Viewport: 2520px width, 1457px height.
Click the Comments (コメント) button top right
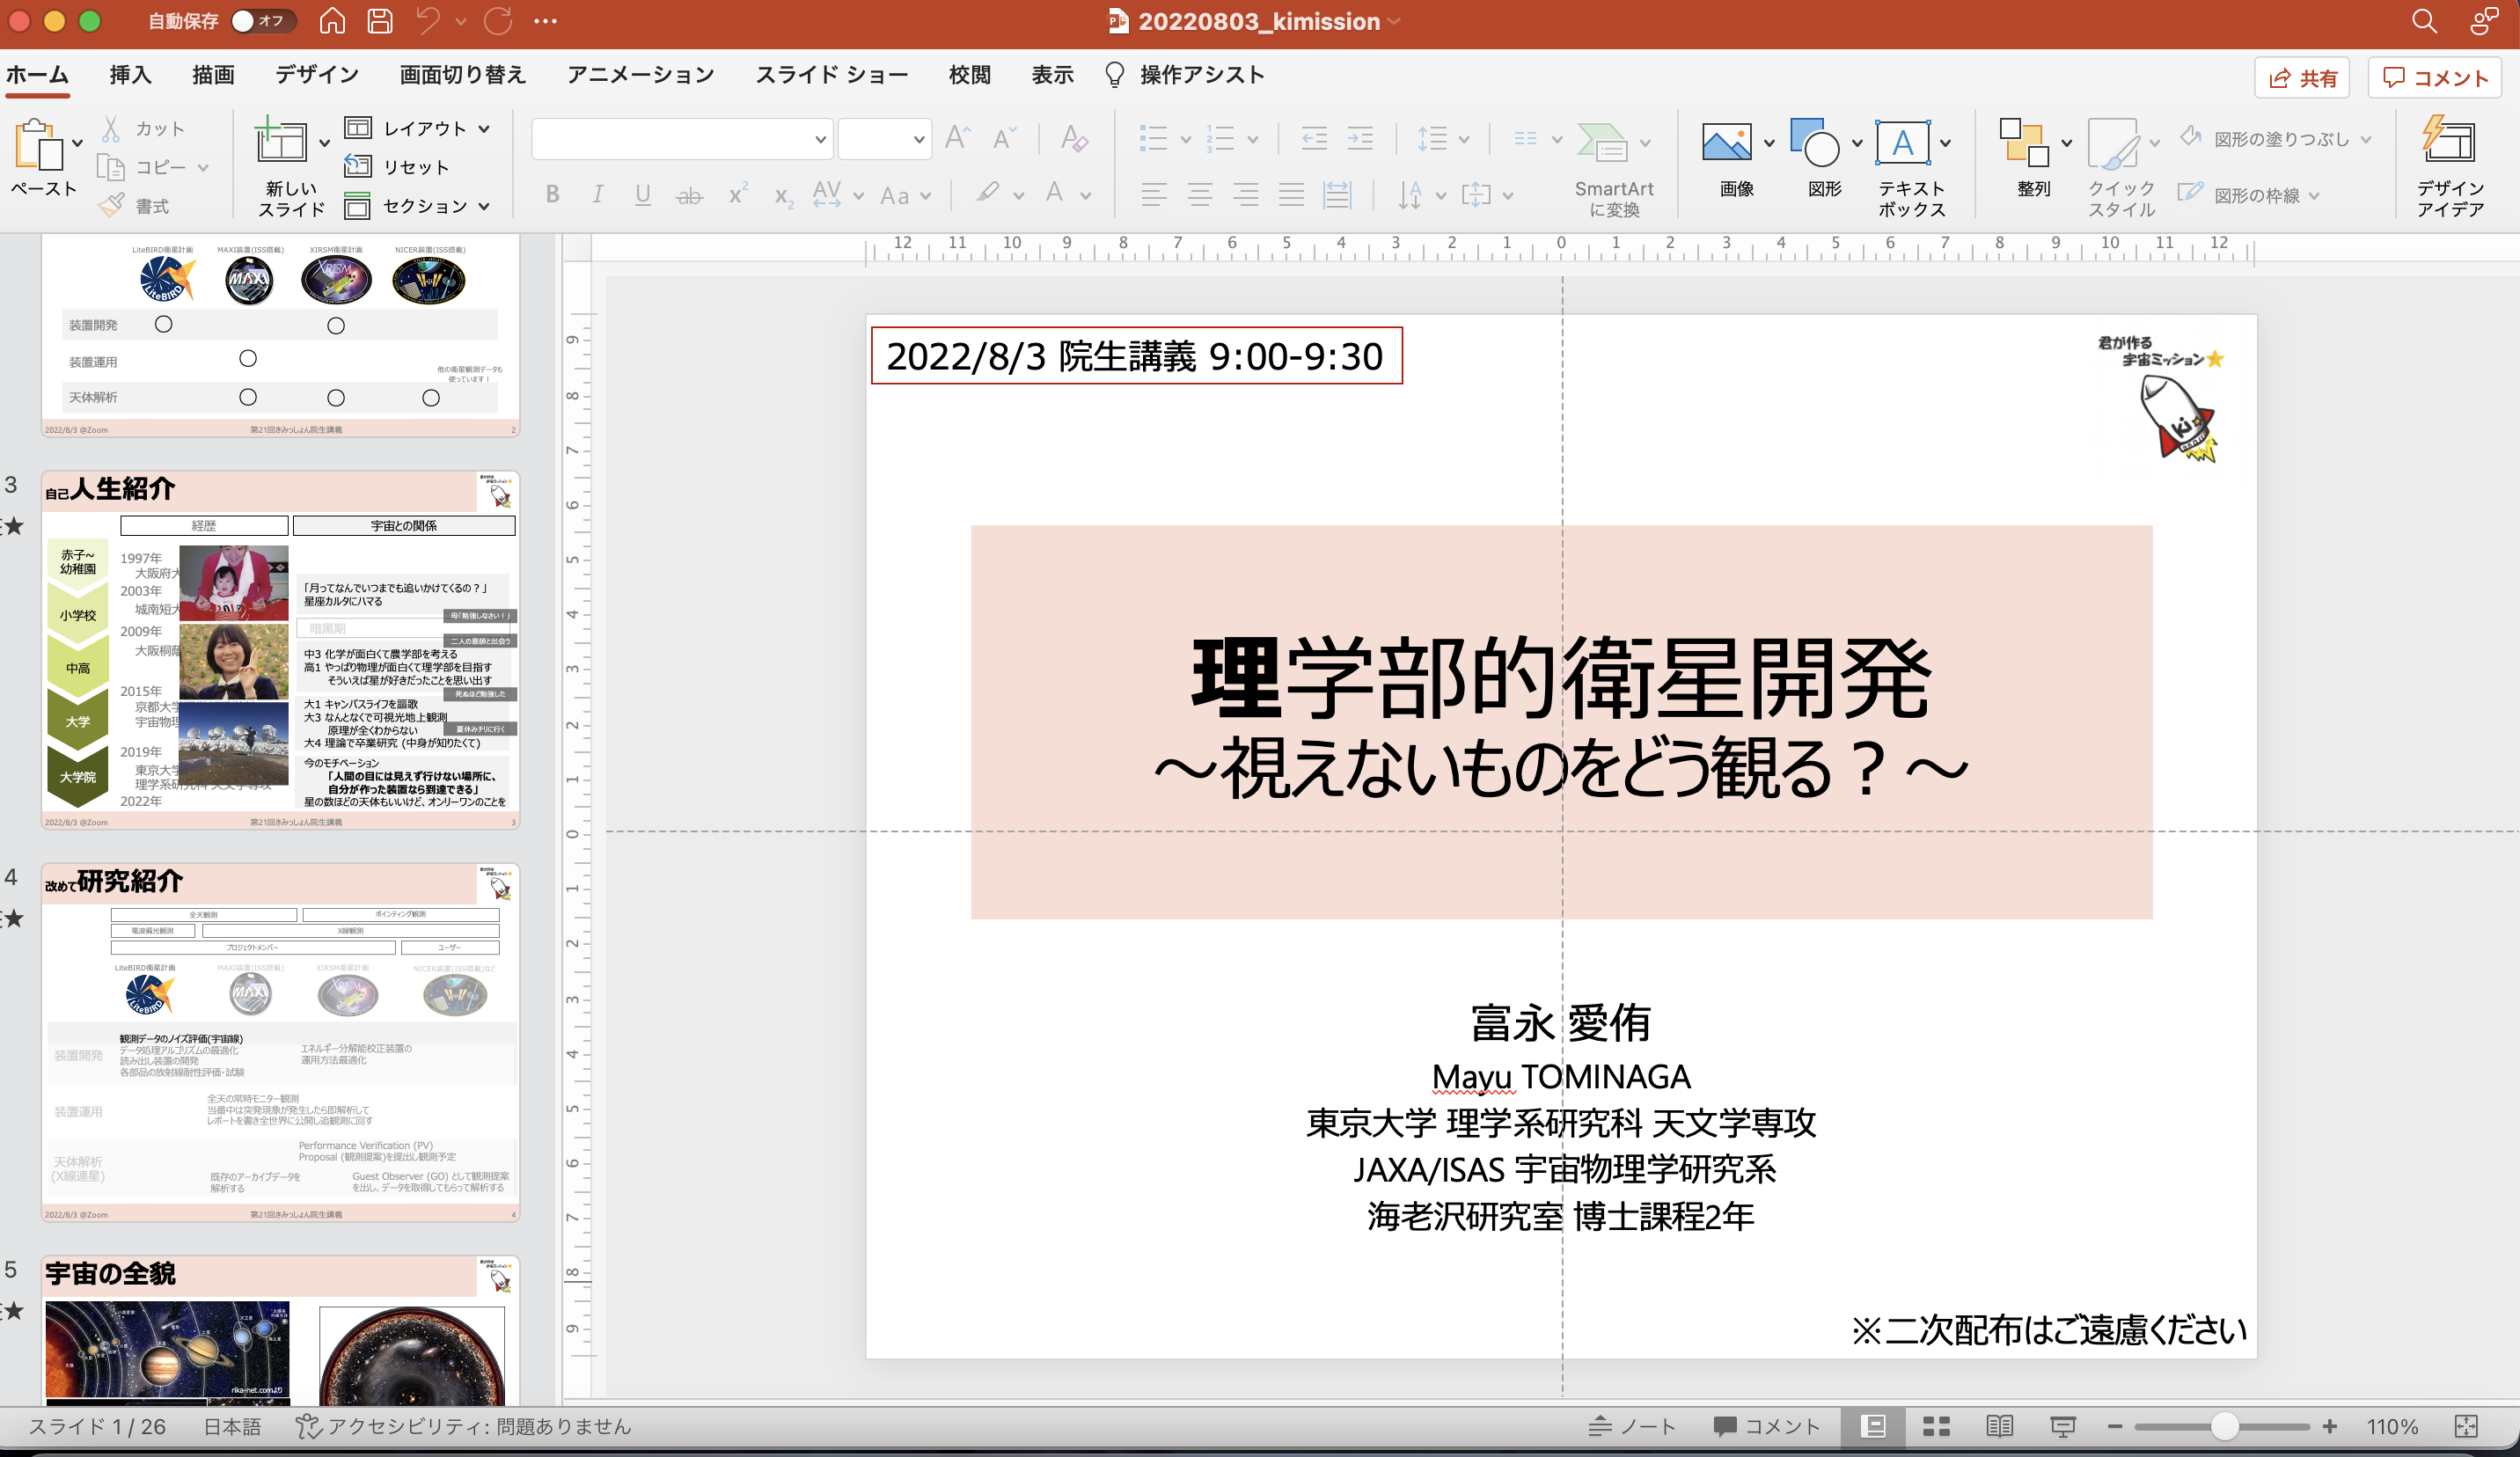[x=2434, y=78]
